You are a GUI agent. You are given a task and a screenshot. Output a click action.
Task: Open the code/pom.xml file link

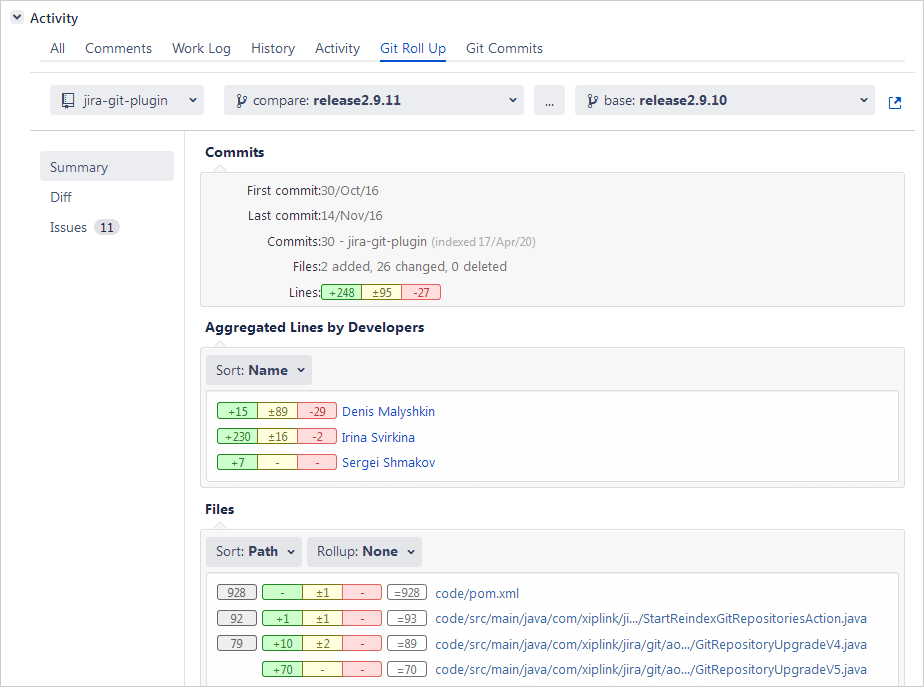[477, 593]
